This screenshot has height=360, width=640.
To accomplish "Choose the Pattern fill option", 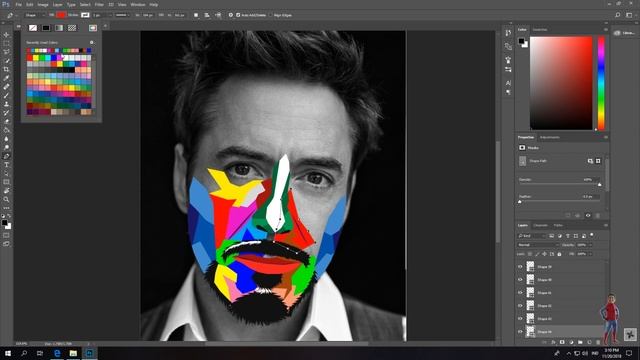I will pyautogui.click(x=72, y=28).
